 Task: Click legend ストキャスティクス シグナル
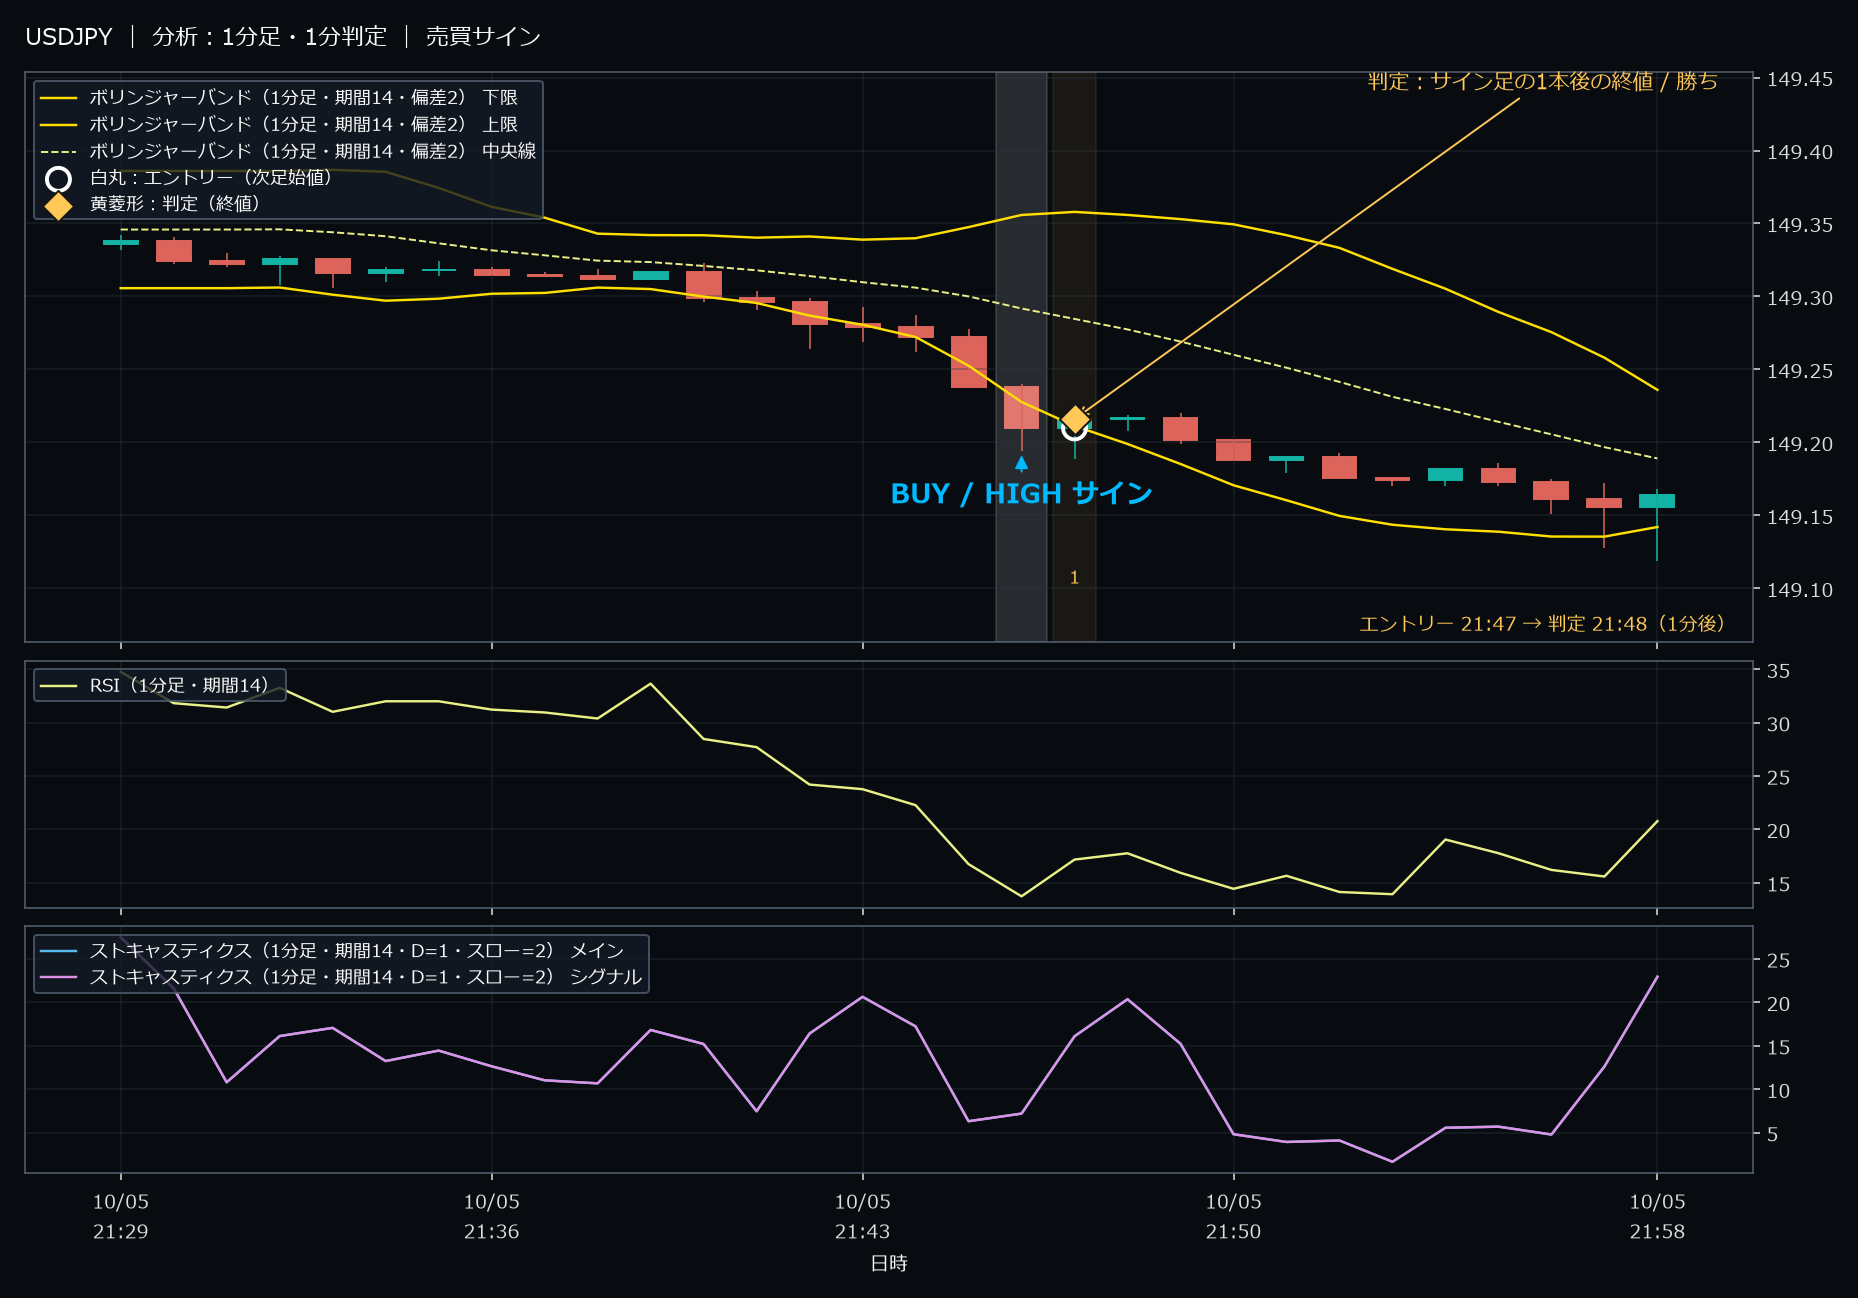coord(340,977)
